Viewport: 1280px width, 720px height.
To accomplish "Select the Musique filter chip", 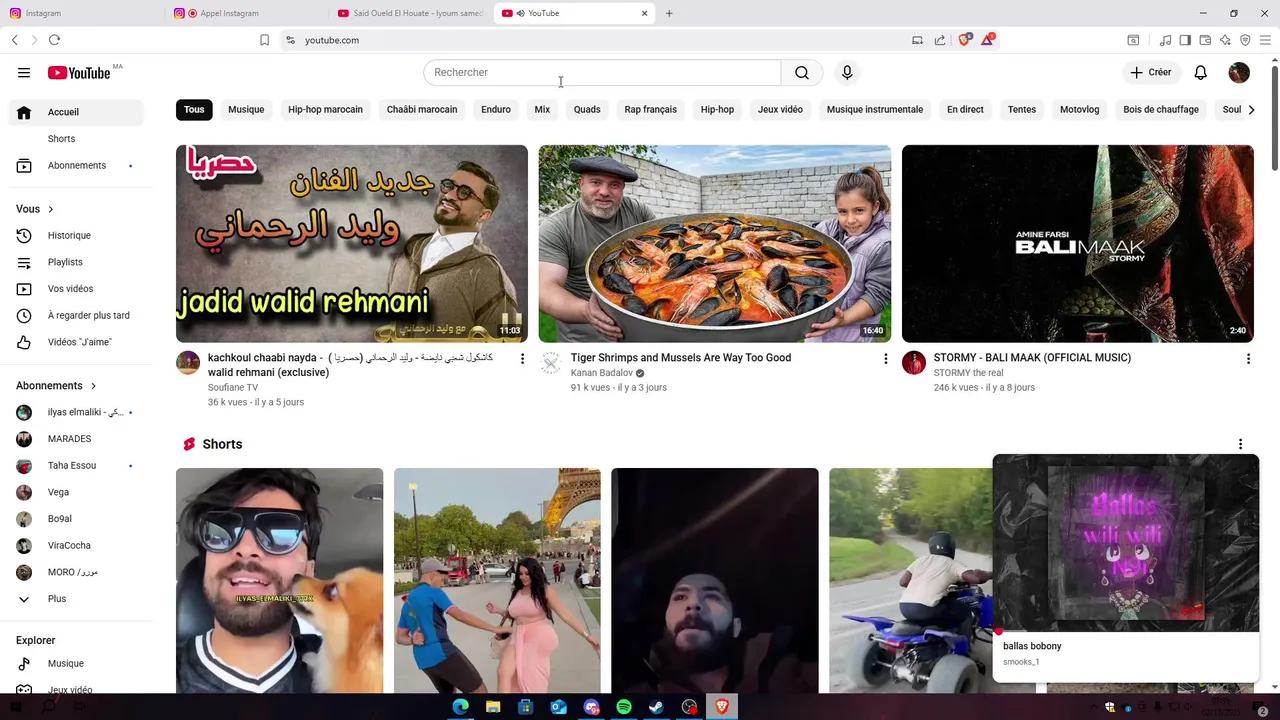I will click(246, 109).
